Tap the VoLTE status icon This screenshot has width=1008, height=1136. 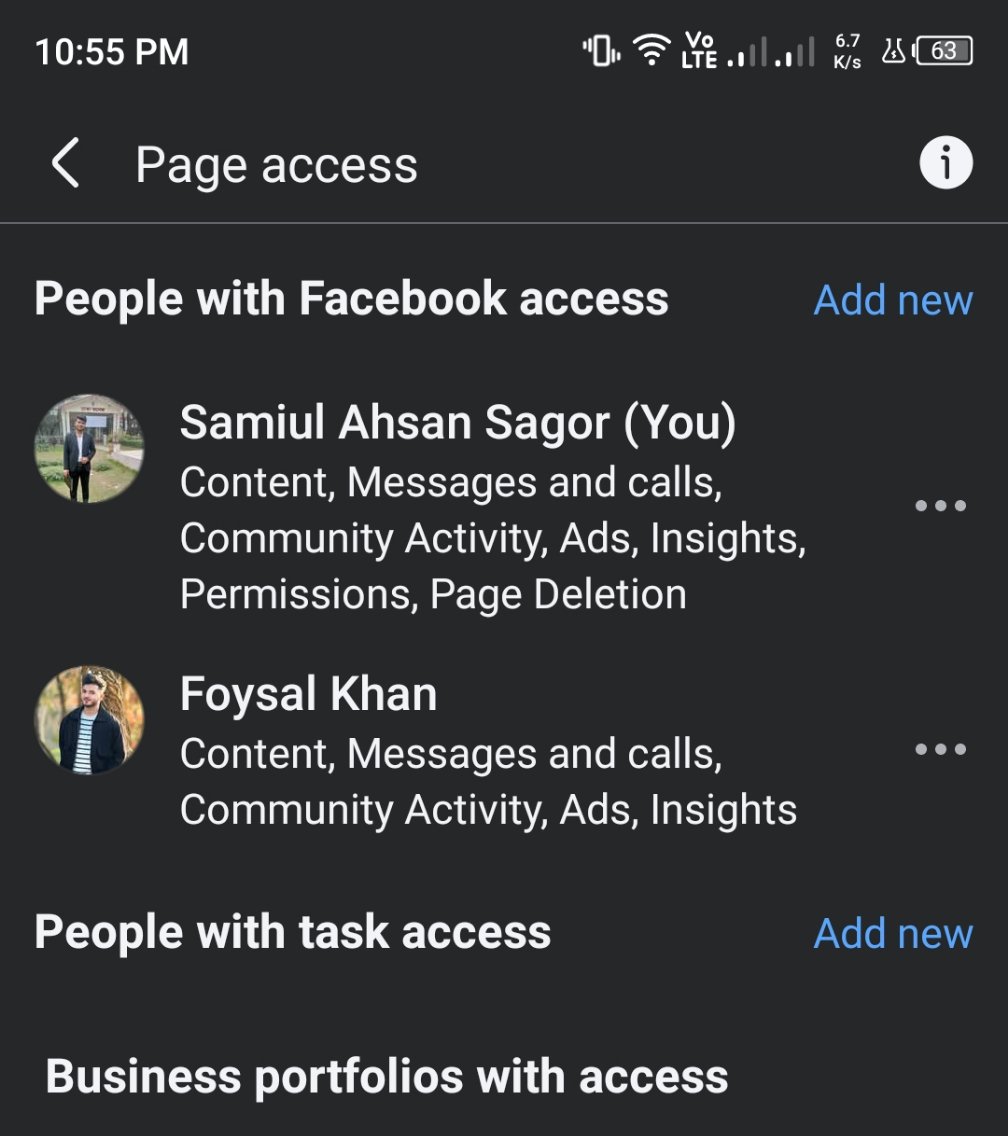click(700, 50)
